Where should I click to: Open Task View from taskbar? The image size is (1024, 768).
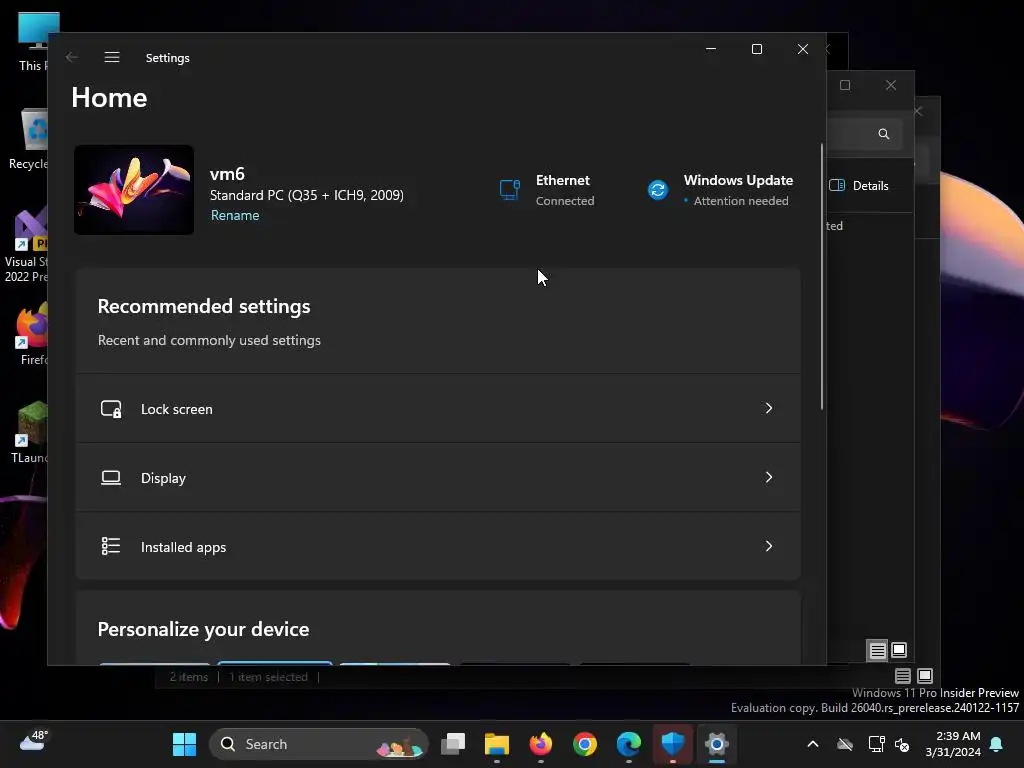tap(453, 744)
